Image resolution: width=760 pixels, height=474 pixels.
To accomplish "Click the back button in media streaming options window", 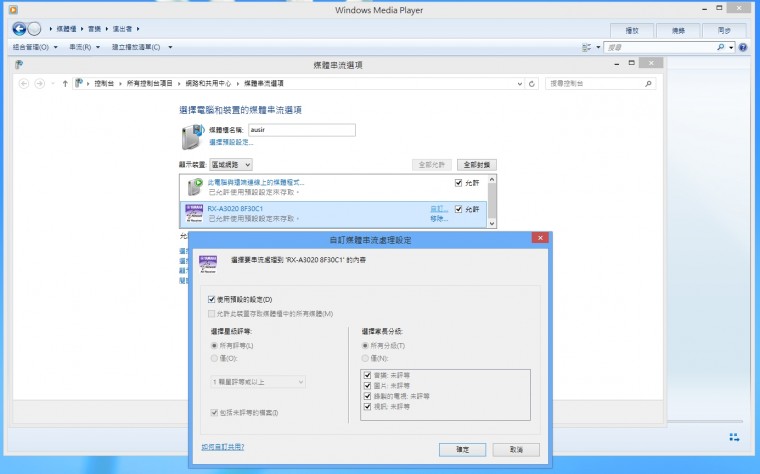I will [x=24, y=83].
